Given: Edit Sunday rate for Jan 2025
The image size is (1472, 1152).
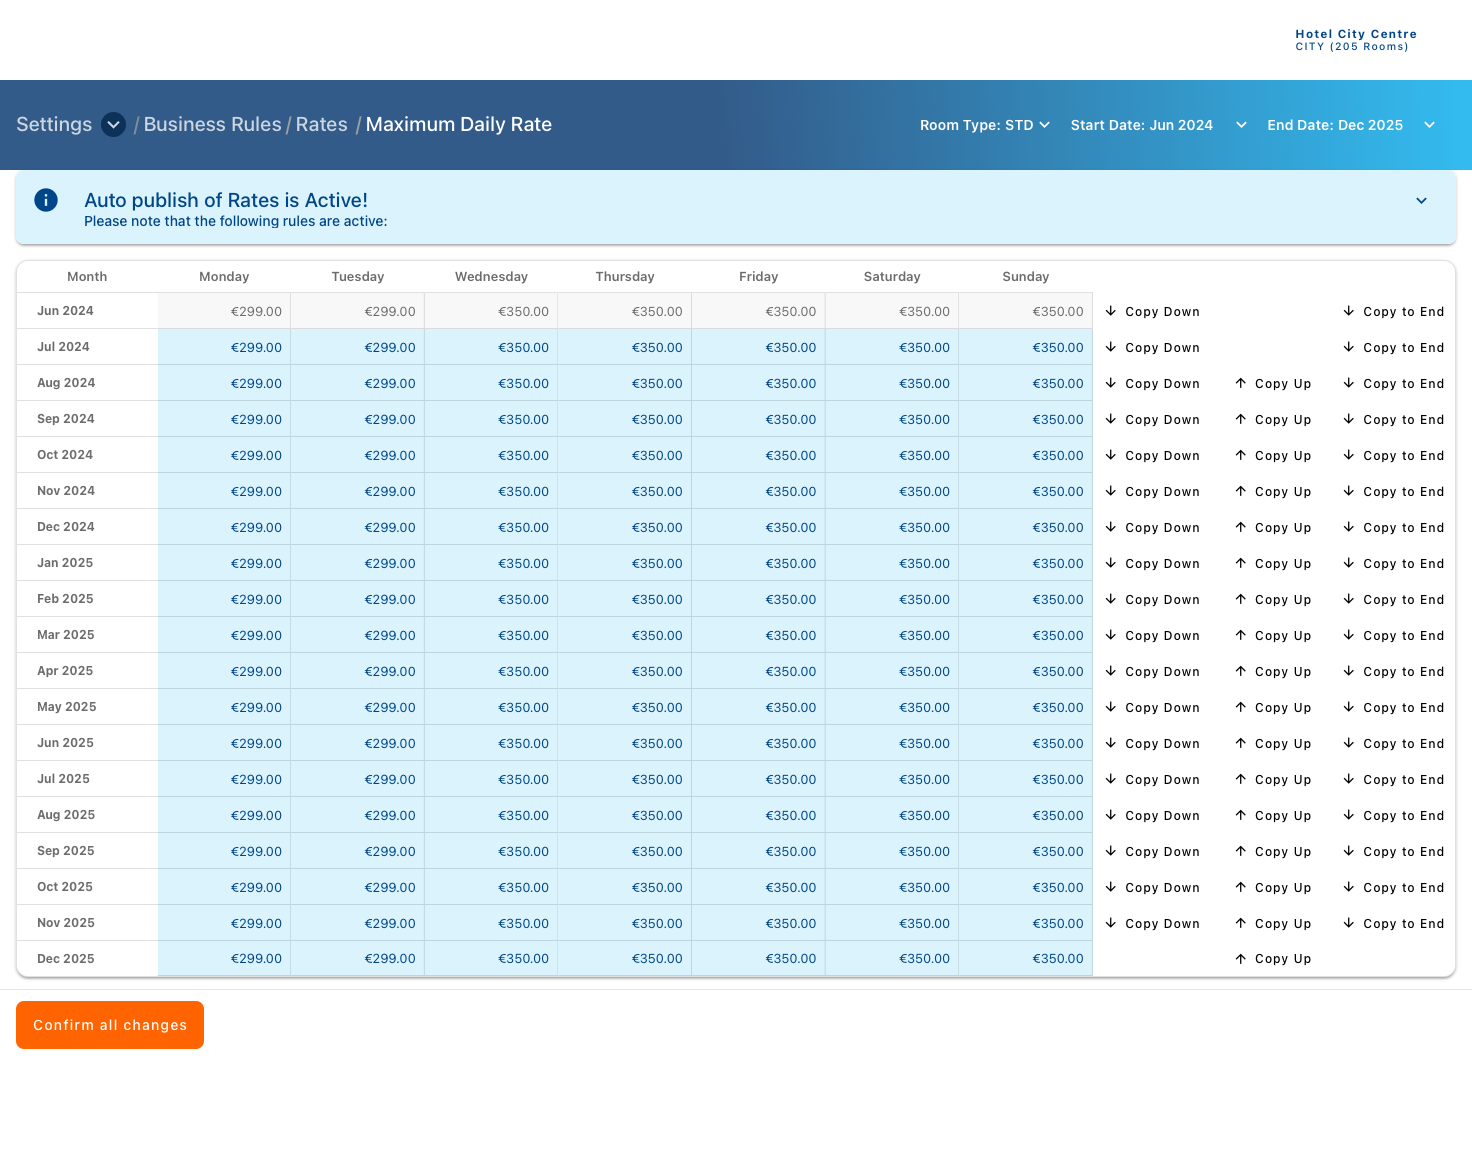Looking at the screenshot, I should (x=1026, y=563).
